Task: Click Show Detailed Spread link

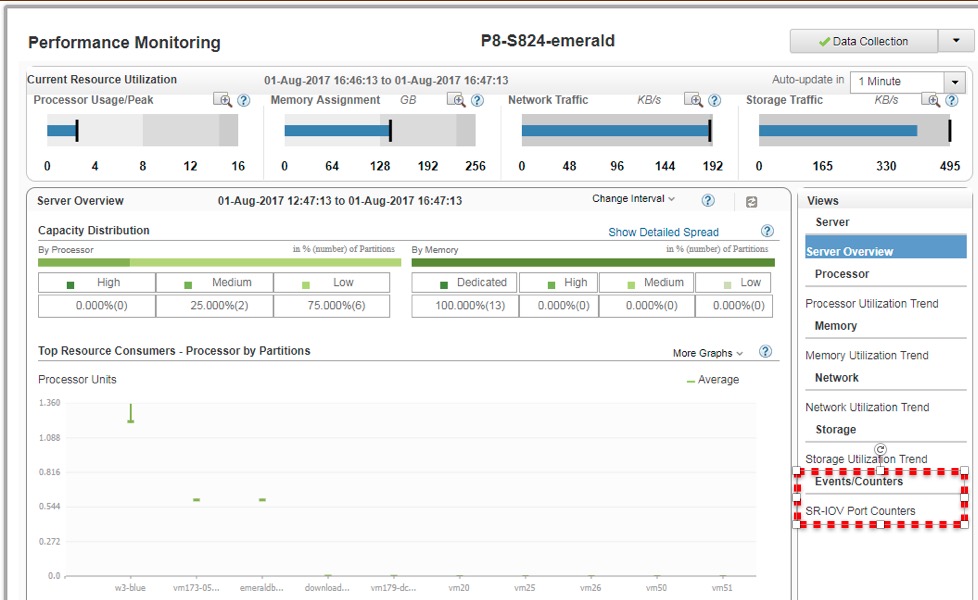Action: 663,232
